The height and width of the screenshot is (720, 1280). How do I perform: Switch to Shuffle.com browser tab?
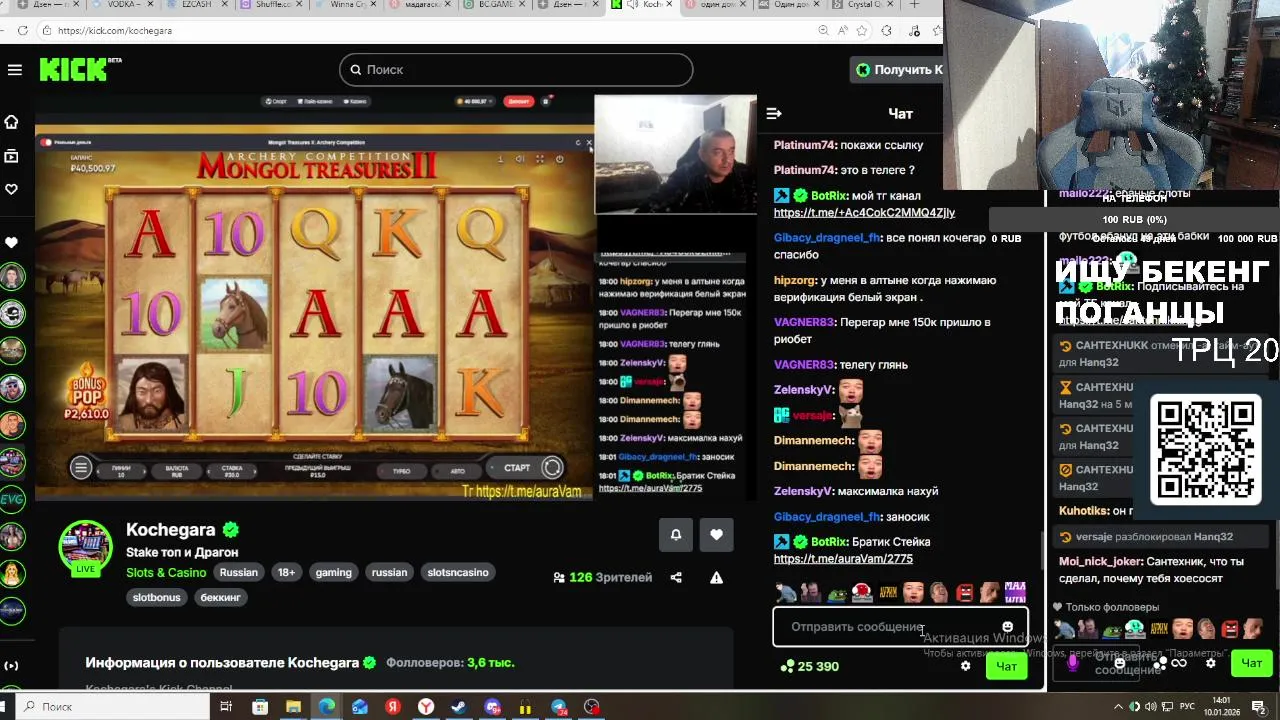click(272, 5)
